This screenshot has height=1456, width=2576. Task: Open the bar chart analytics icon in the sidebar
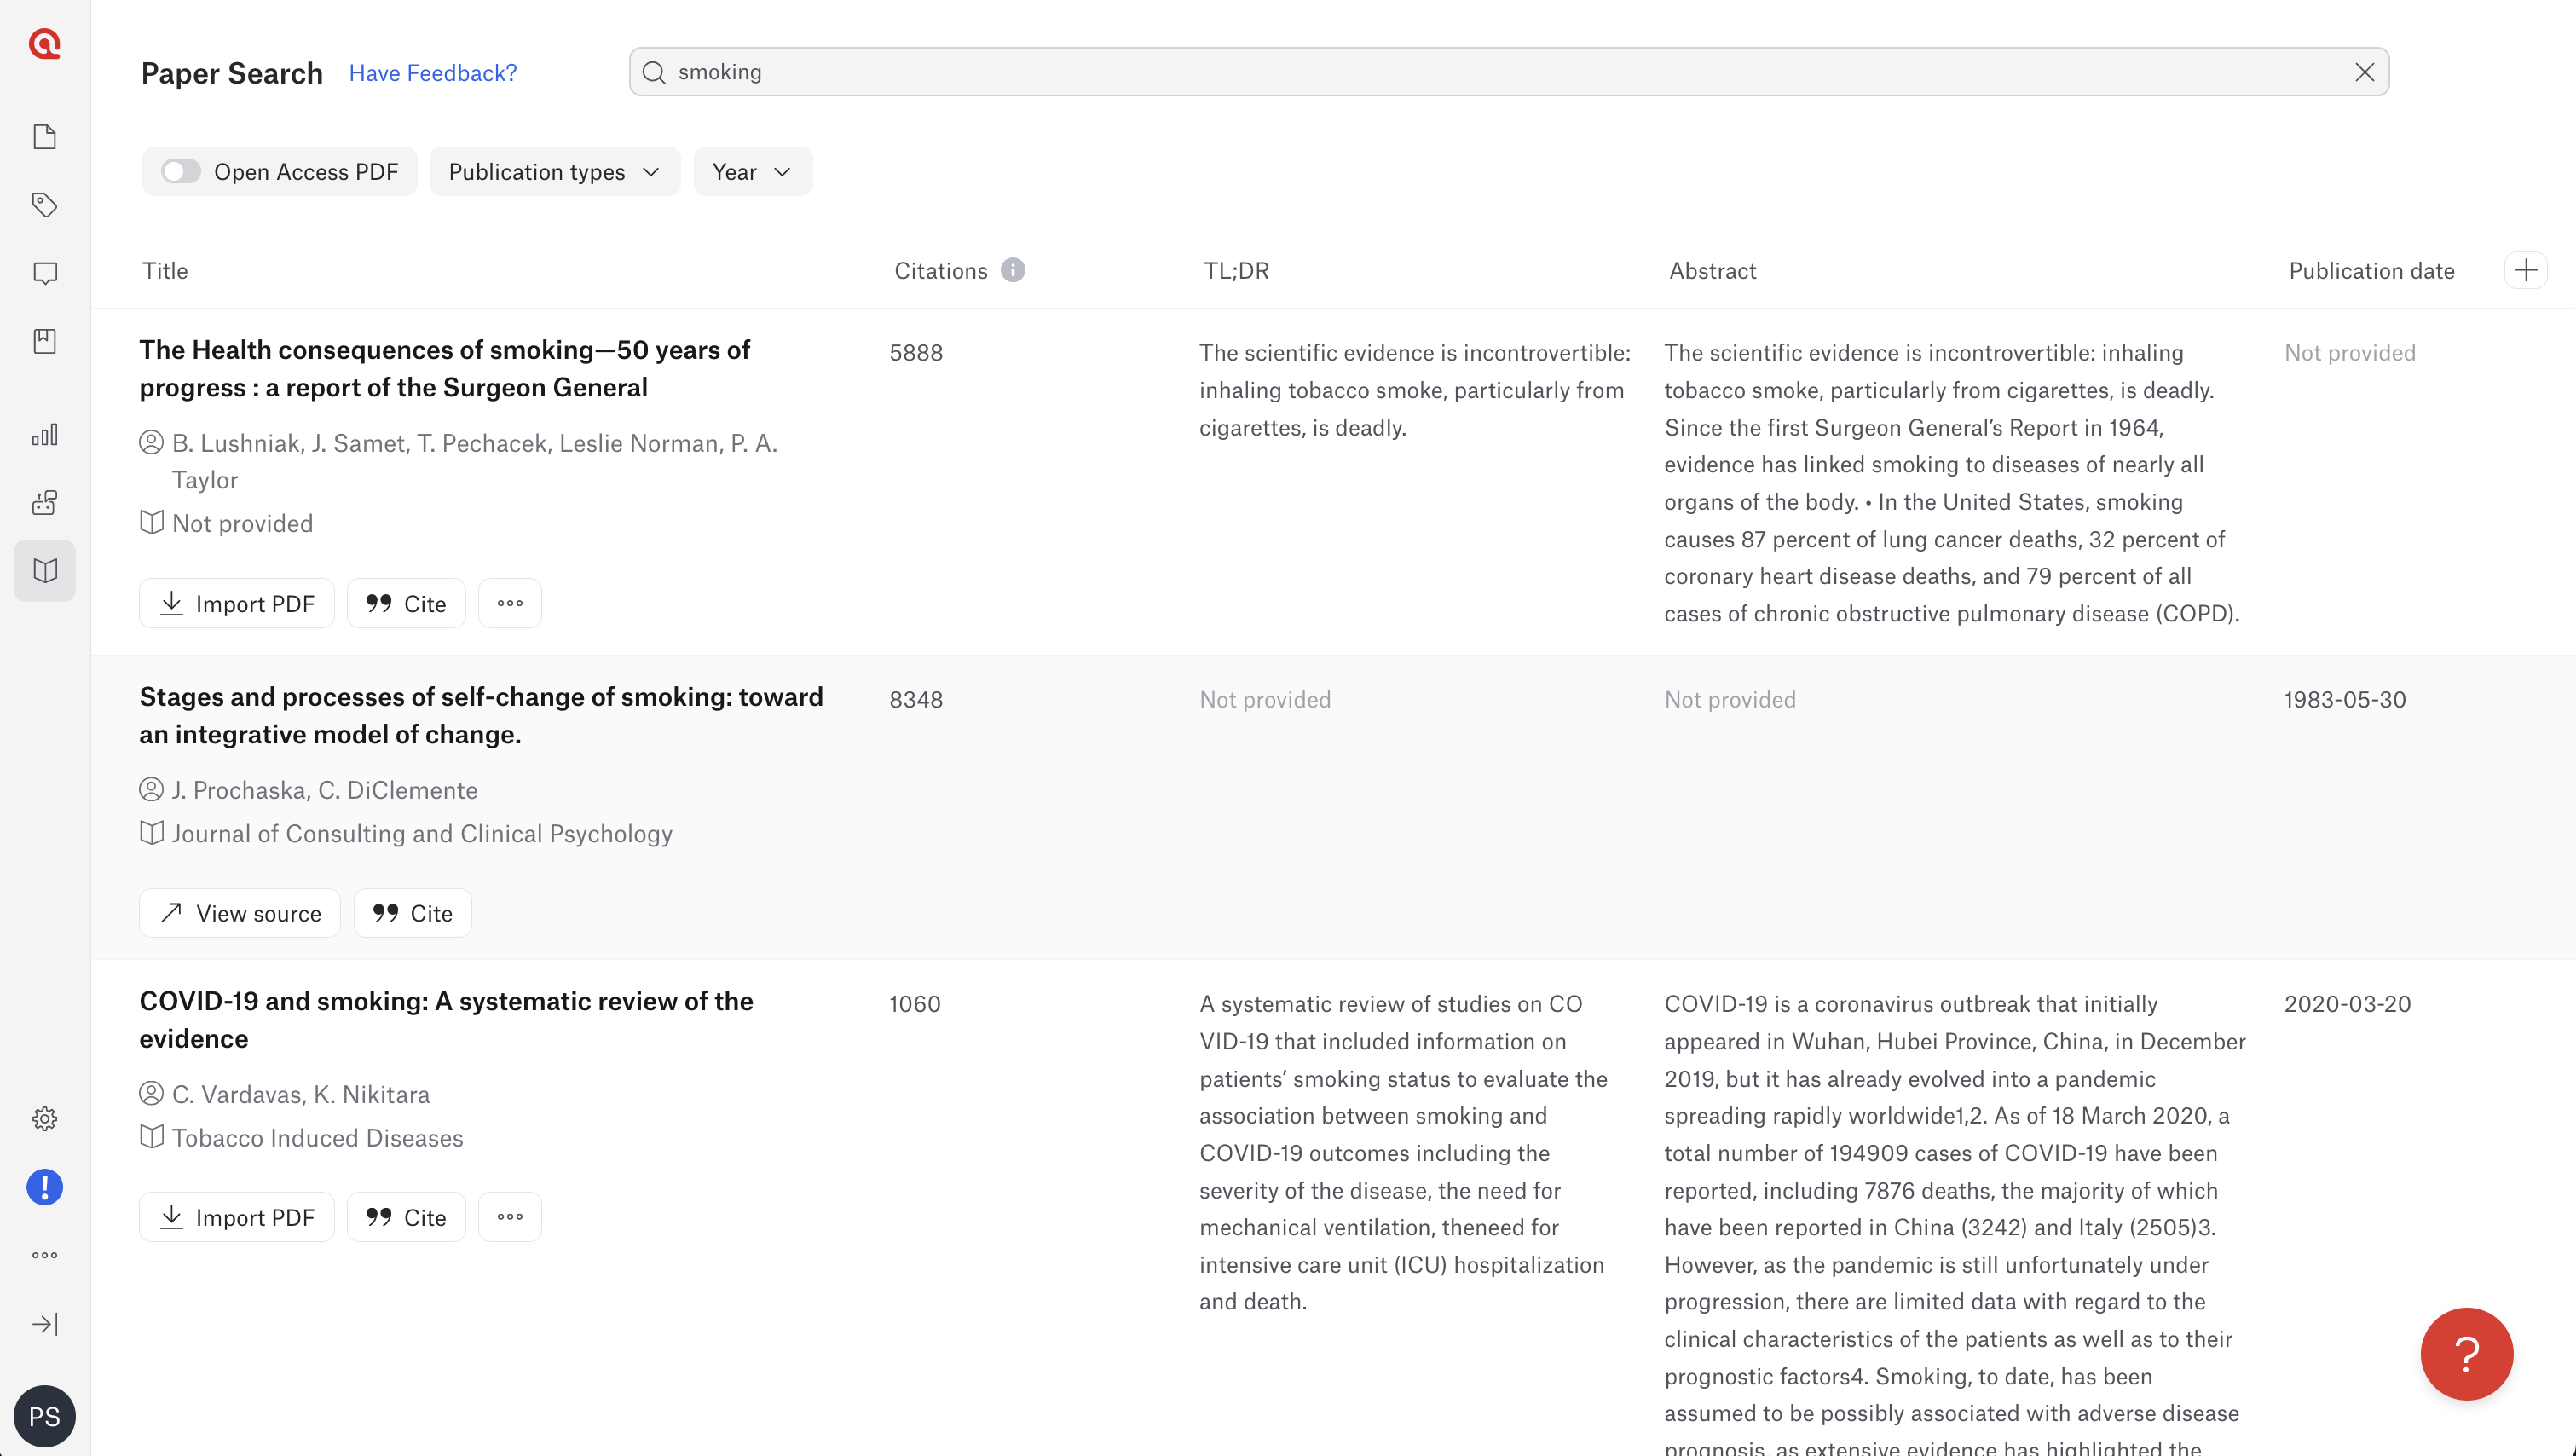(45, 435)
